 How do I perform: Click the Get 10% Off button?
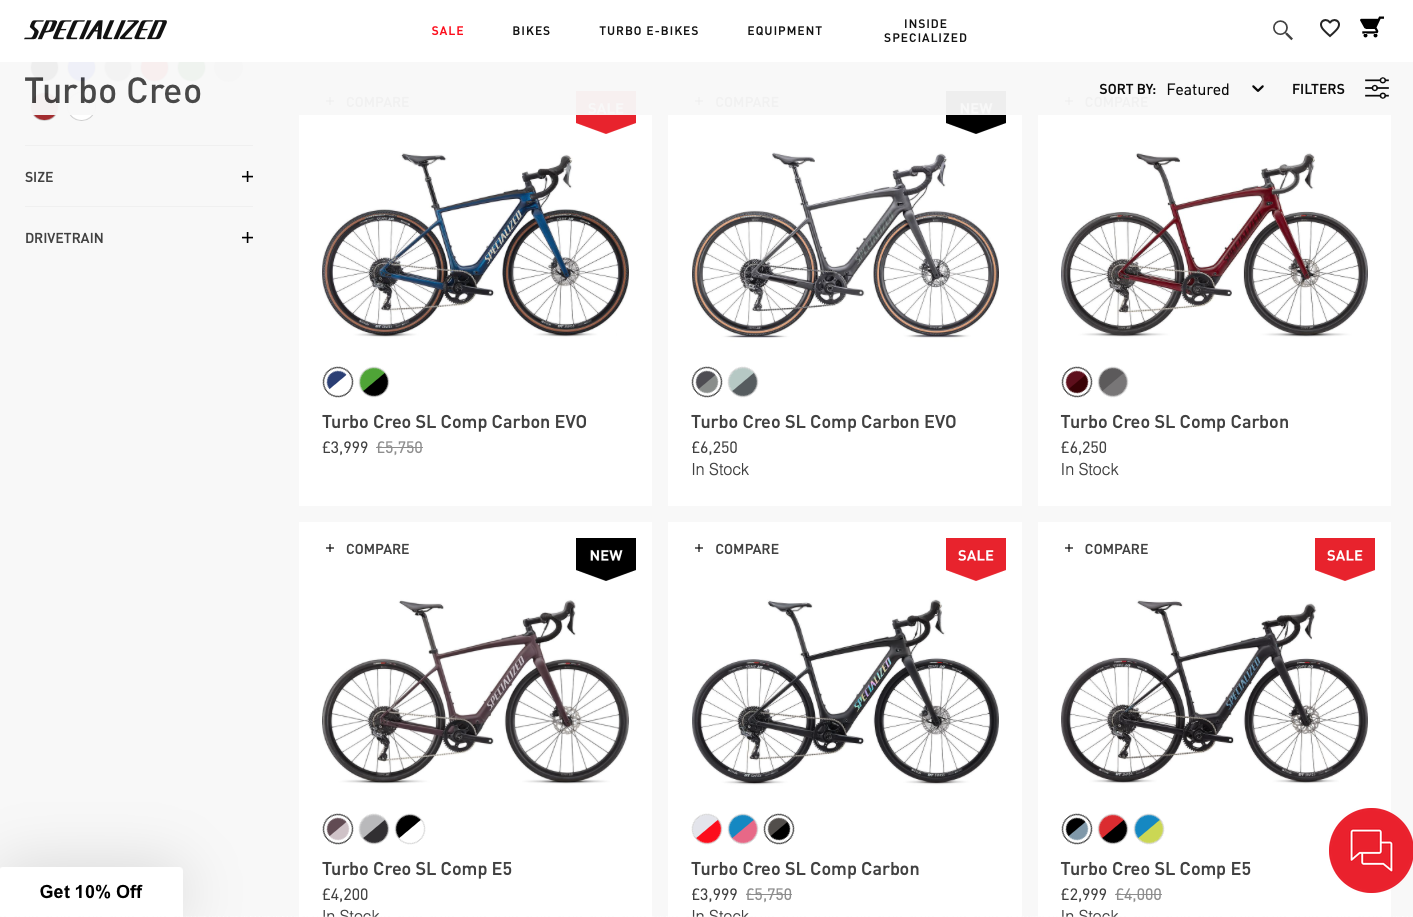tap(91, 891)
